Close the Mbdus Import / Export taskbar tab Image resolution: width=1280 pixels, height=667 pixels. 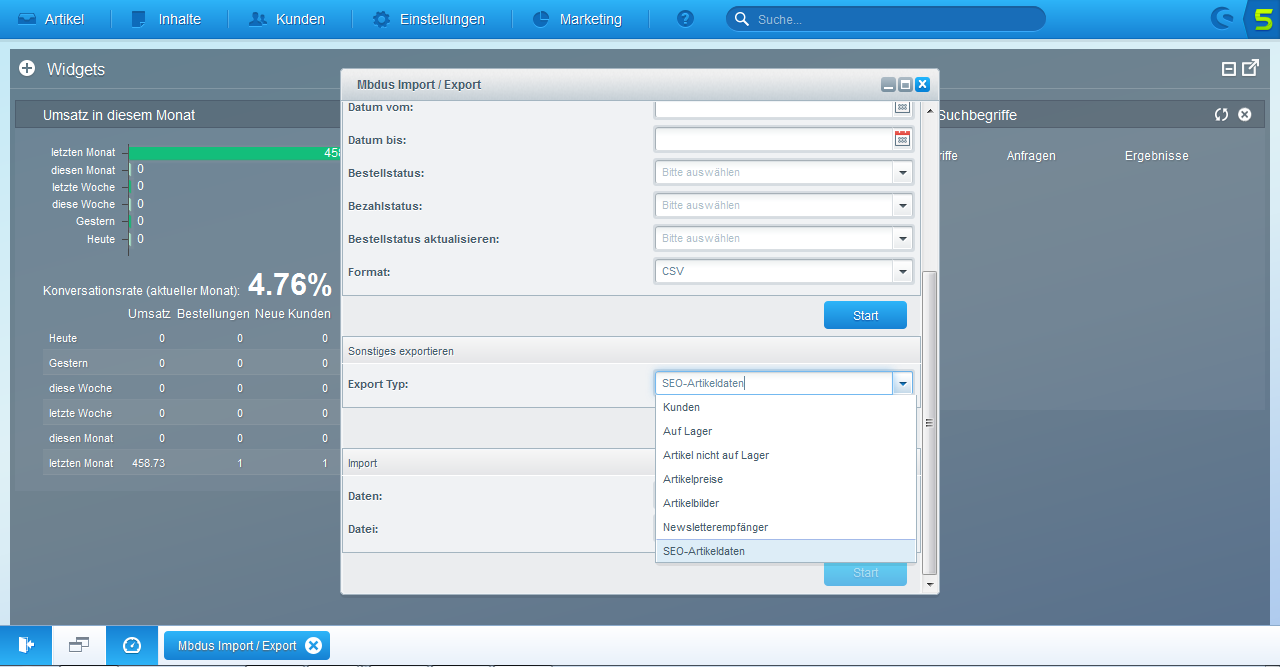coord(313,646)
